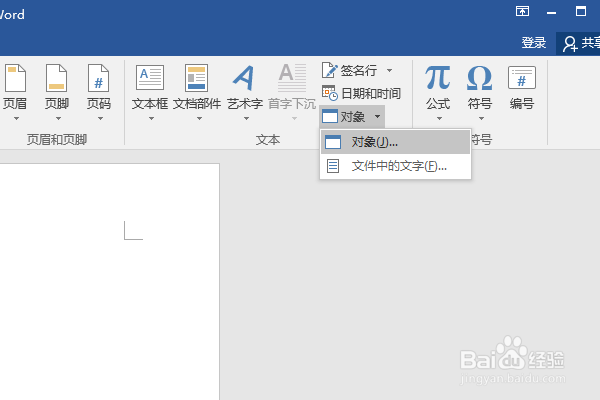Expand the 艺术字 dropdown arrow
This screenshot has width=600, height=400.
(x=246, y=119)
